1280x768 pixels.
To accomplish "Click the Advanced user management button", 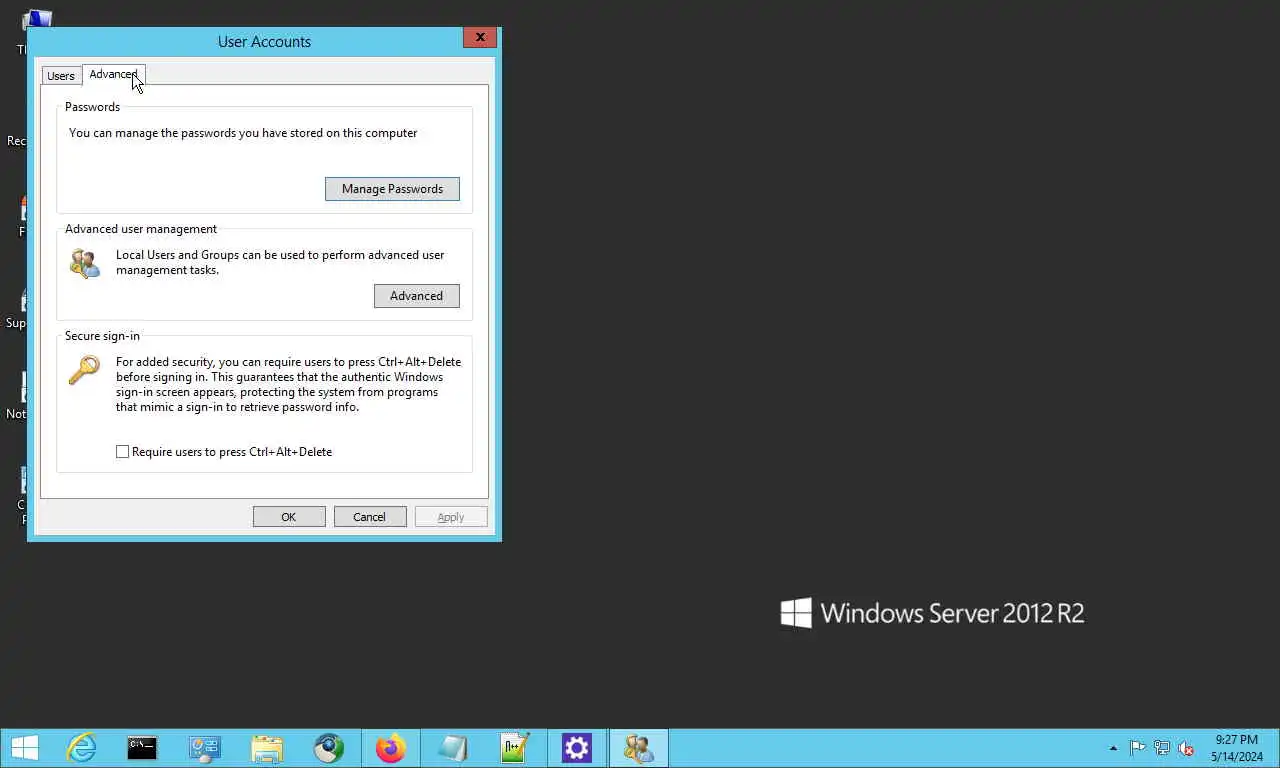I will pyautogui.click(x=416, y=296).
